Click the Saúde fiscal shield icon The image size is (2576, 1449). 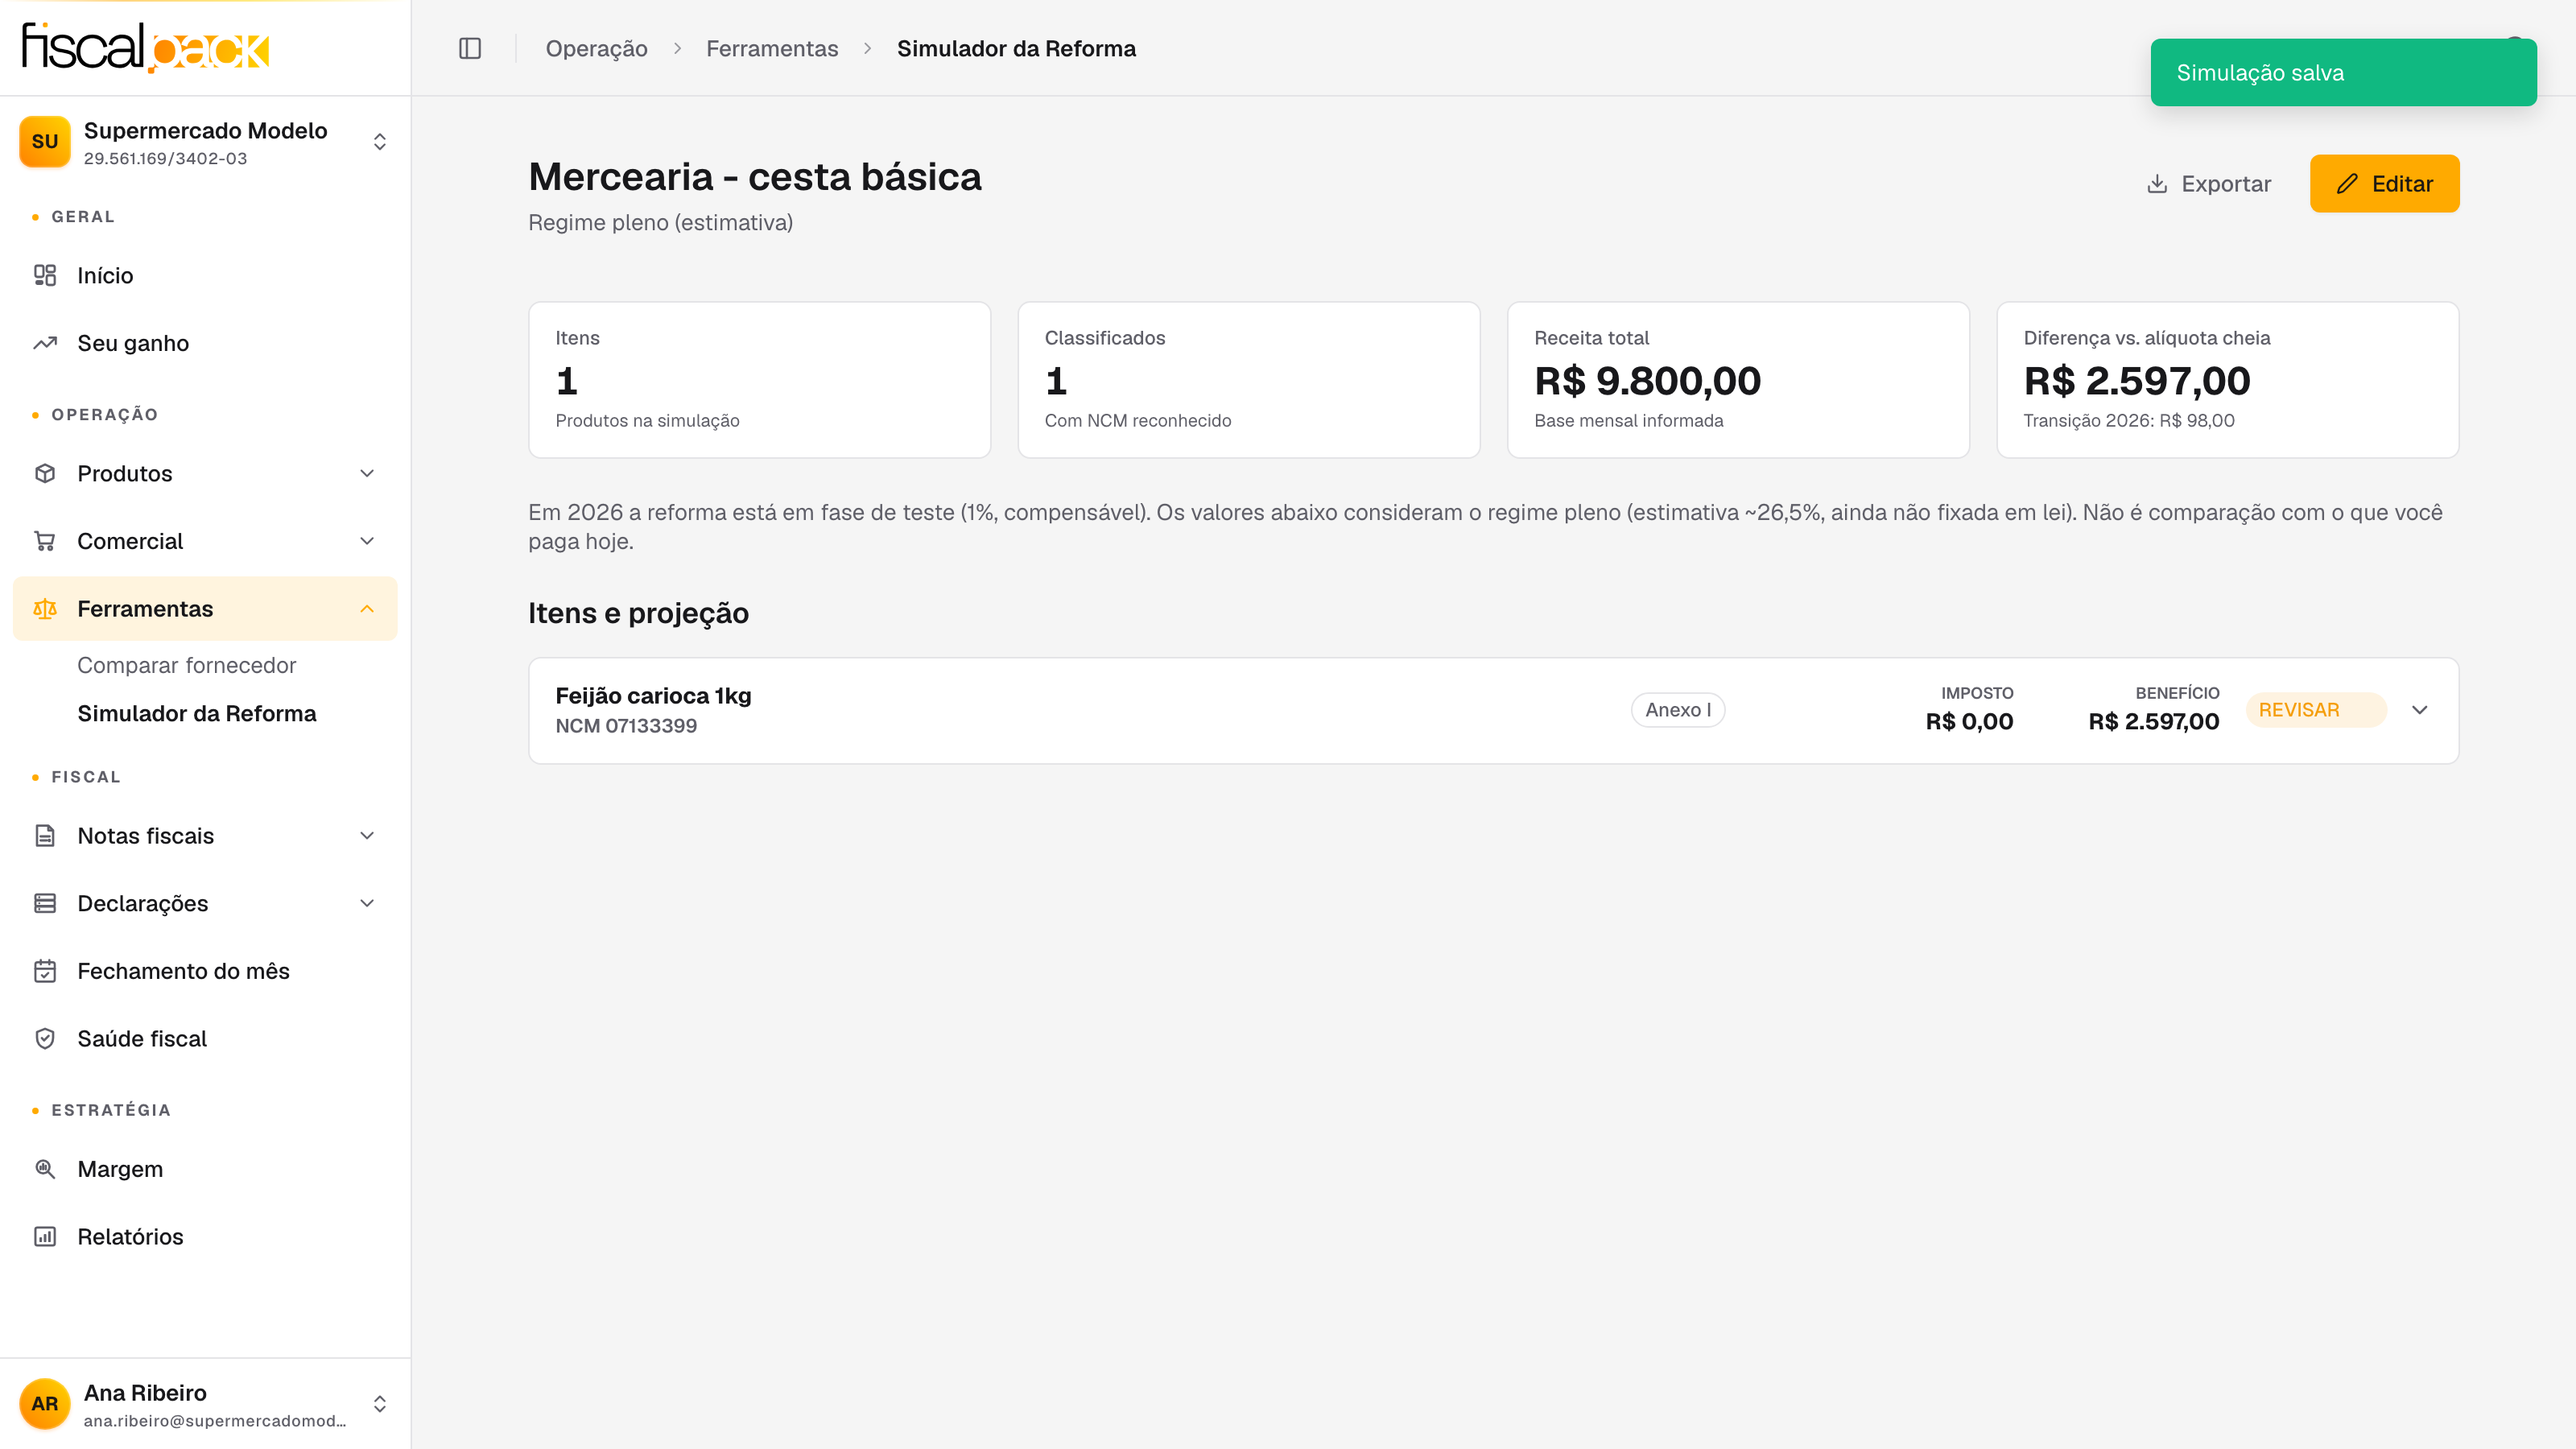45,1039
